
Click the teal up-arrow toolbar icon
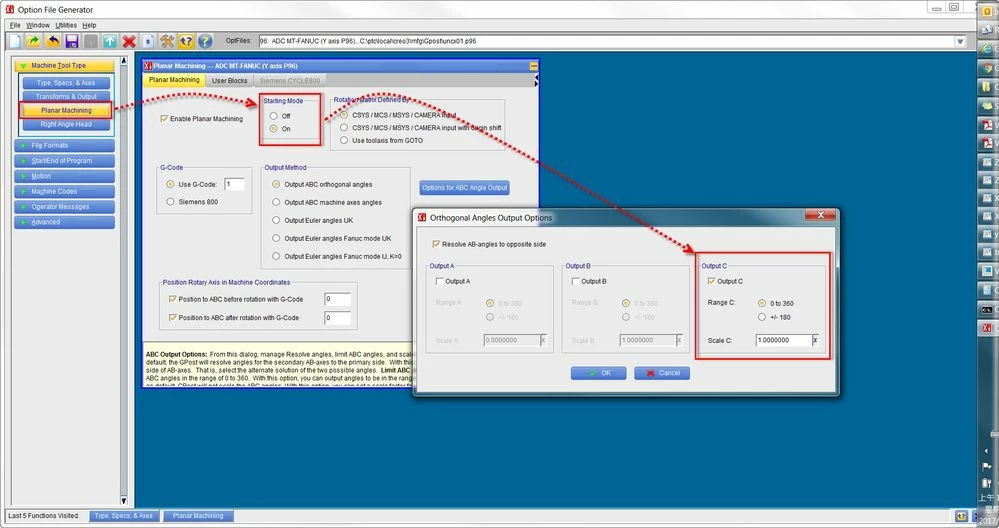(110, 41)
